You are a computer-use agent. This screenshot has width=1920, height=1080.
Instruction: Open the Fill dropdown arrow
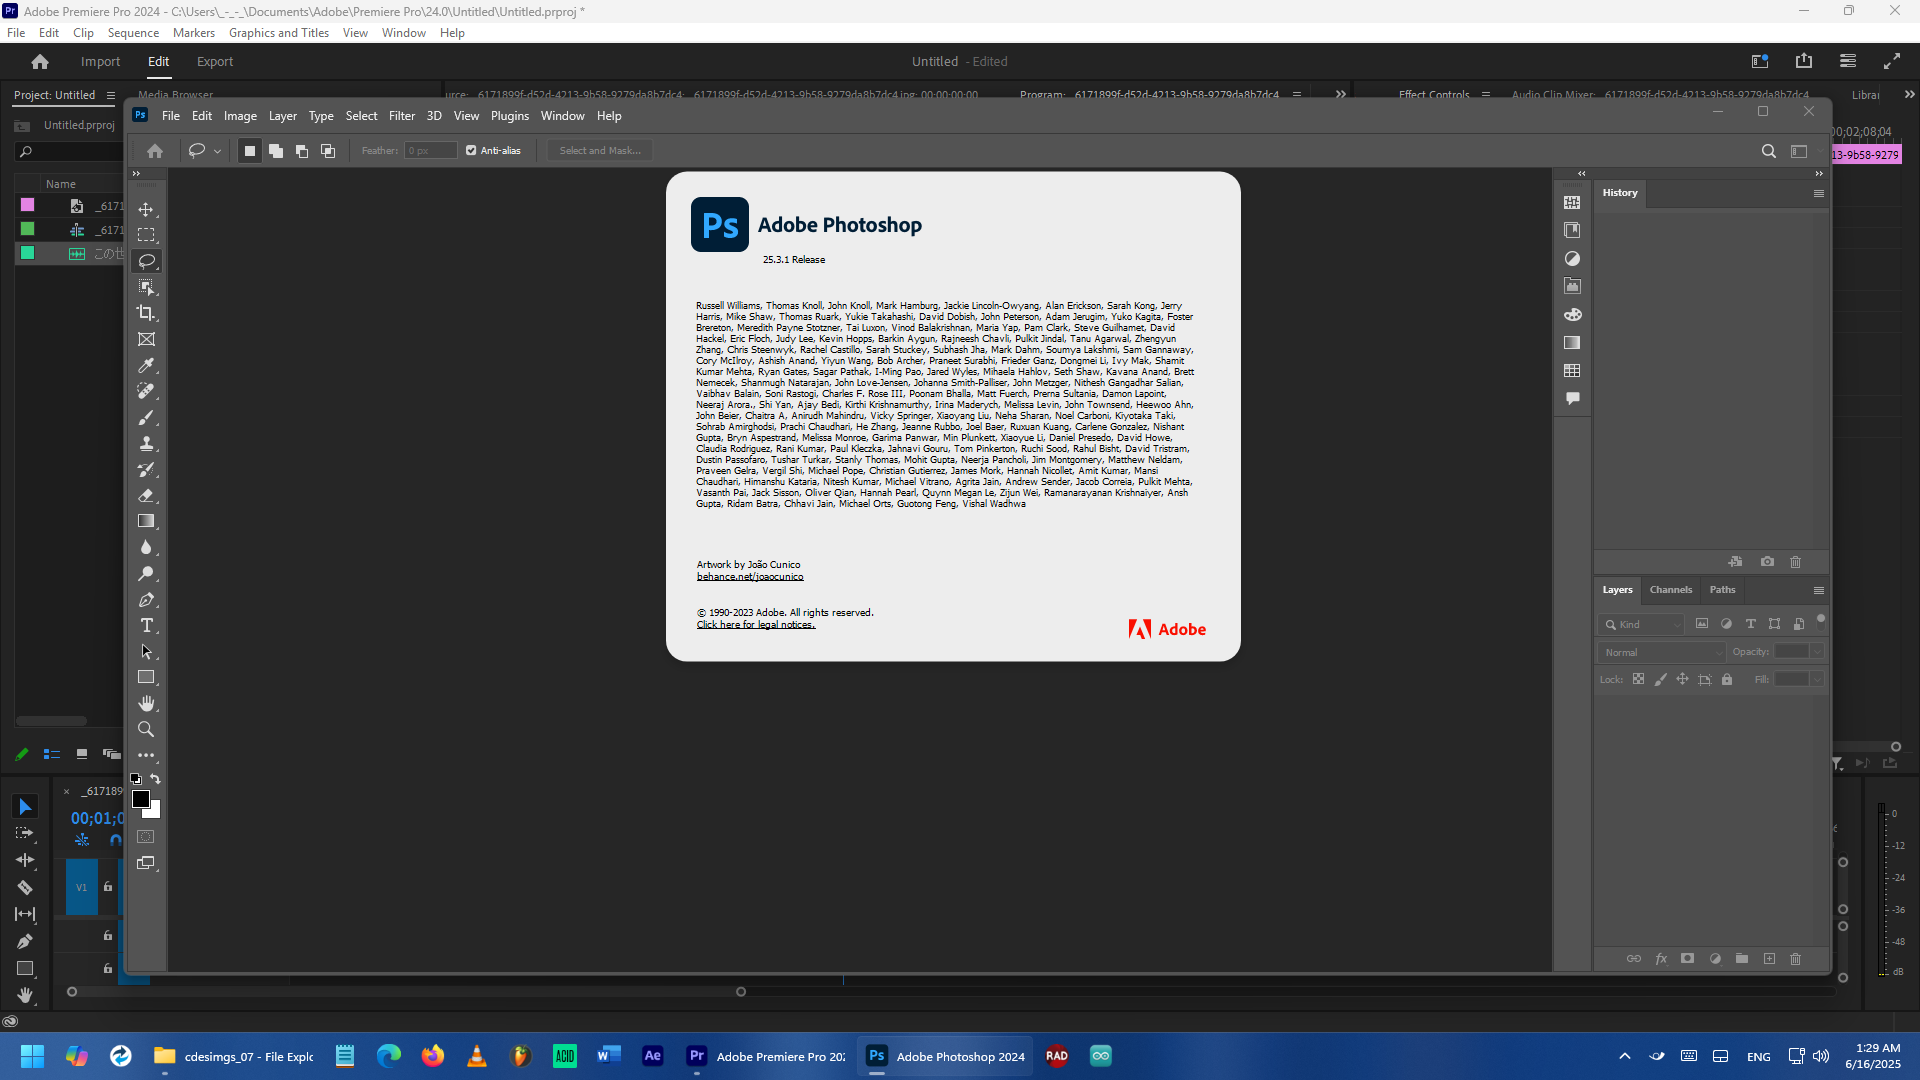[1817, 679]
